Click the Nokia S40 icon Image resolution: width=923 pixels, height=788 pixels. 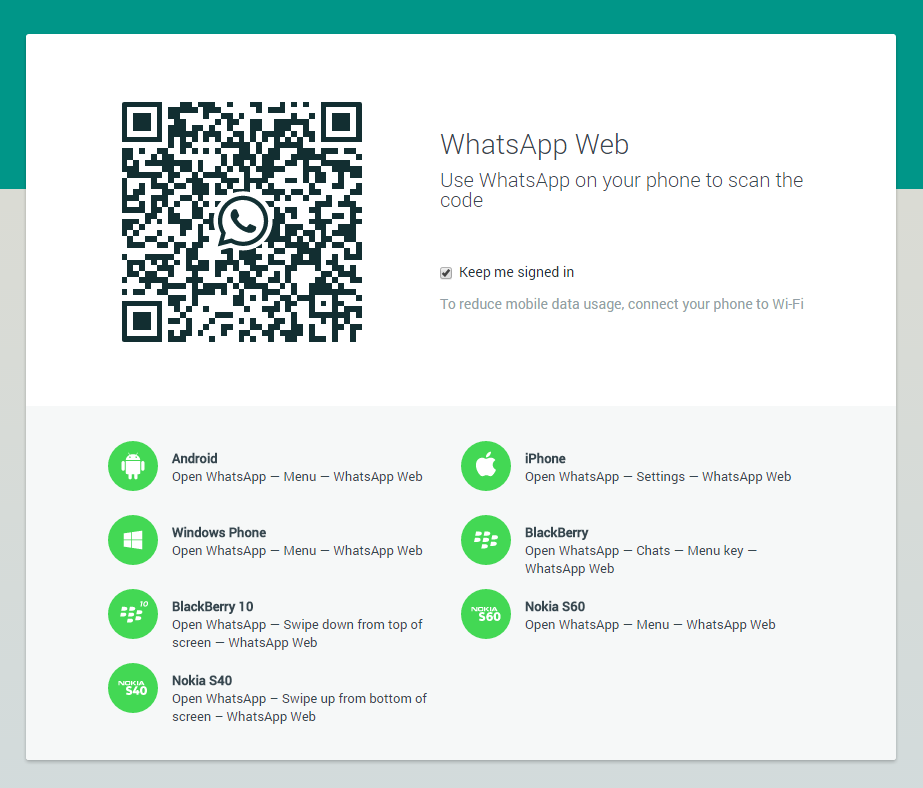(x=132, y=687)
